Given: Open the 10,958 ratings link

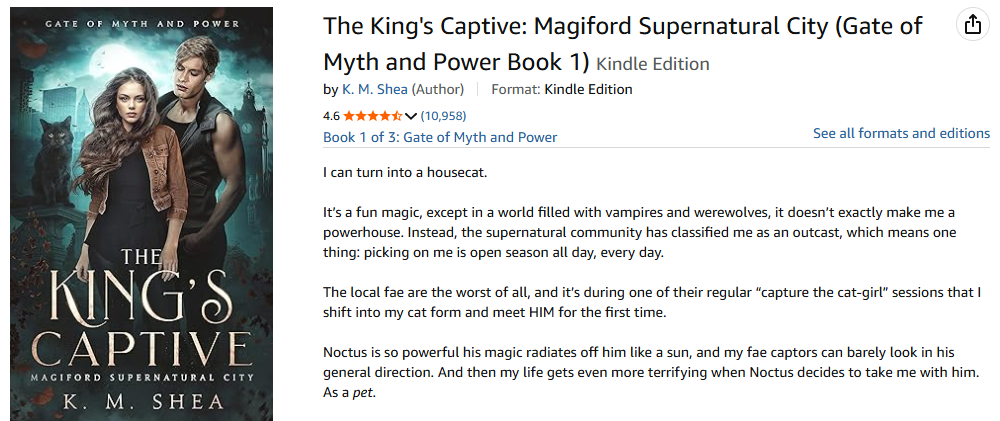Looking at the screenshot, I should tap(443, 116).
